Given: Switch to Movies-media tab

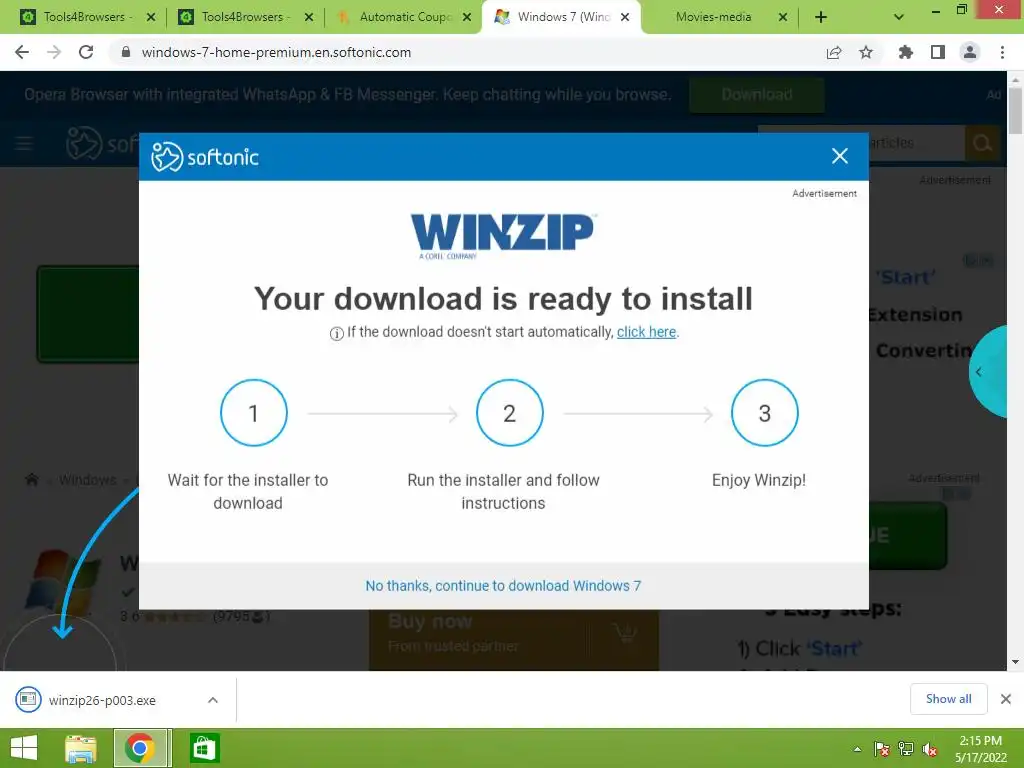Looking at the screenshot, I should pyautogui.click(x=713, y=17).
